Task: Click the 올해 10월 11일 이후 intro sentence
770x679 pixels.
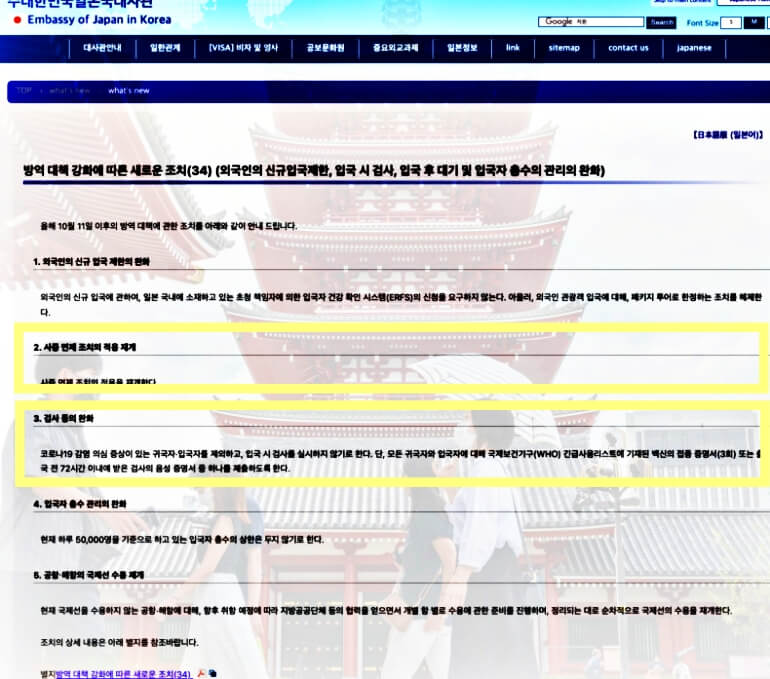Action: [x=169, y=226]
